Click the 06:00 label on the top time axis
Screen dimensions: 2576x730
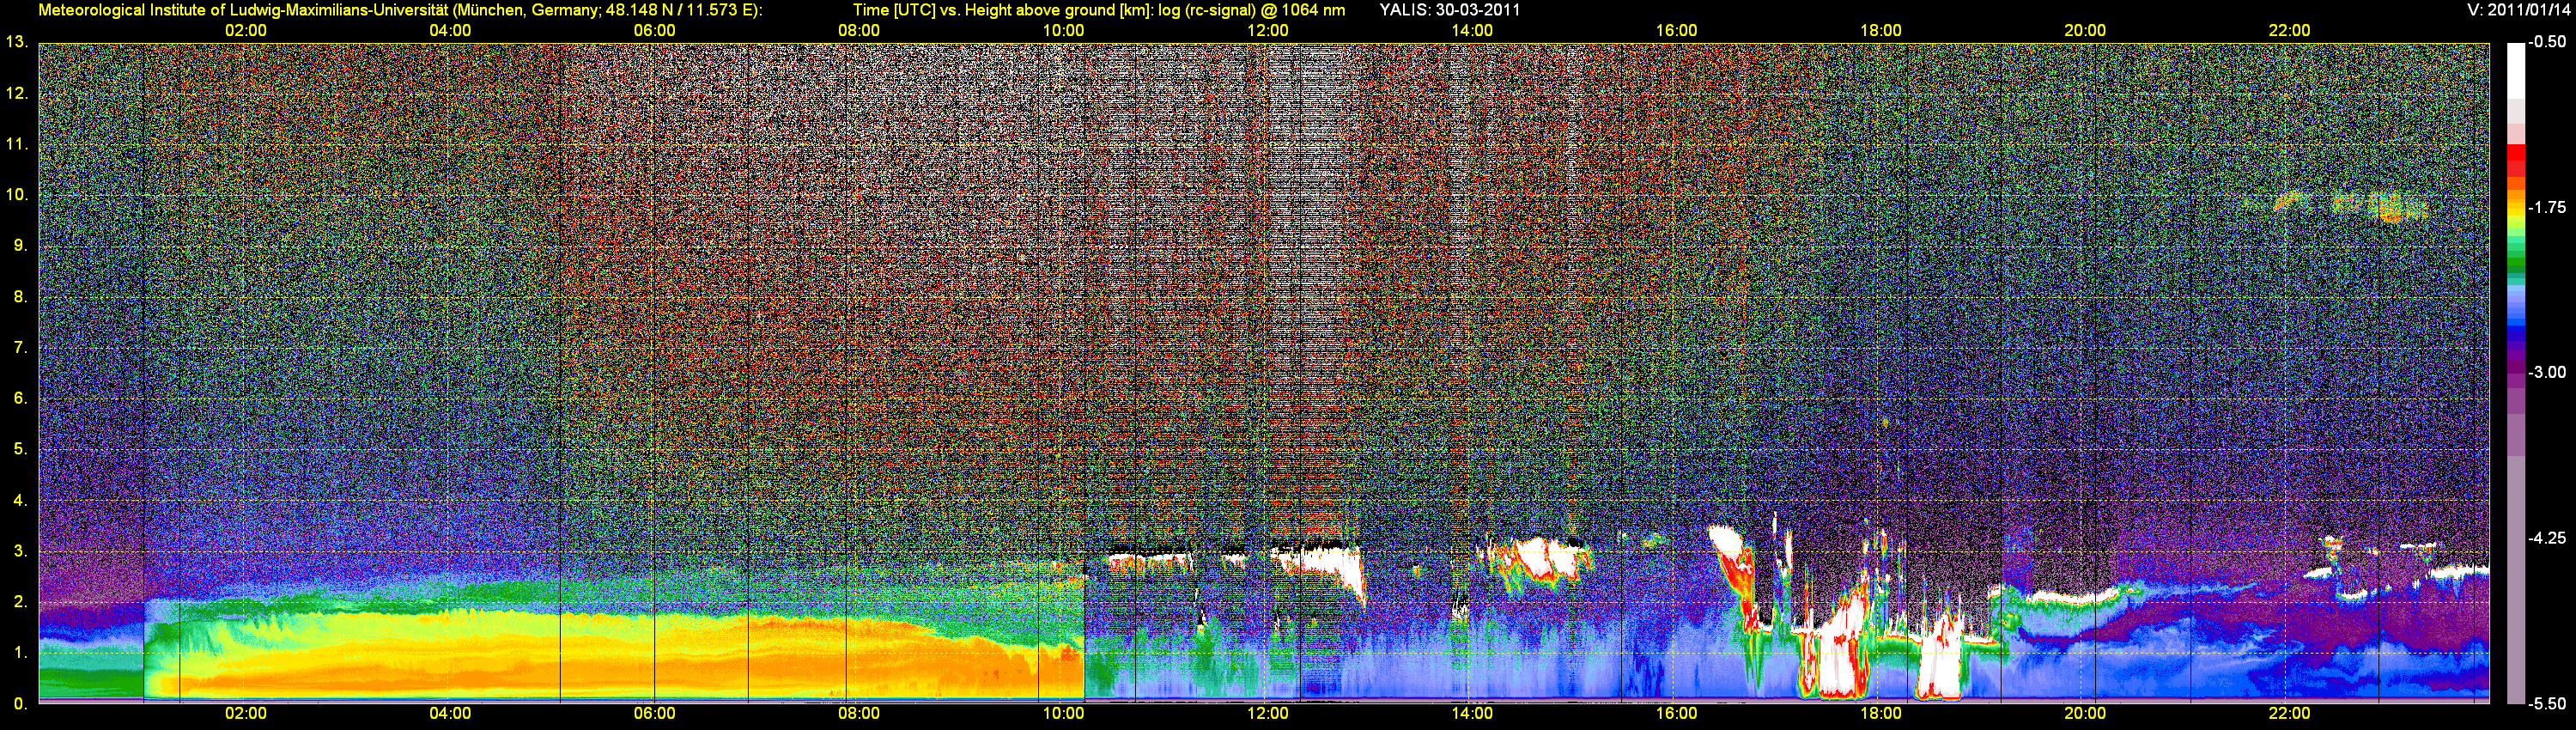pos(654,31)
